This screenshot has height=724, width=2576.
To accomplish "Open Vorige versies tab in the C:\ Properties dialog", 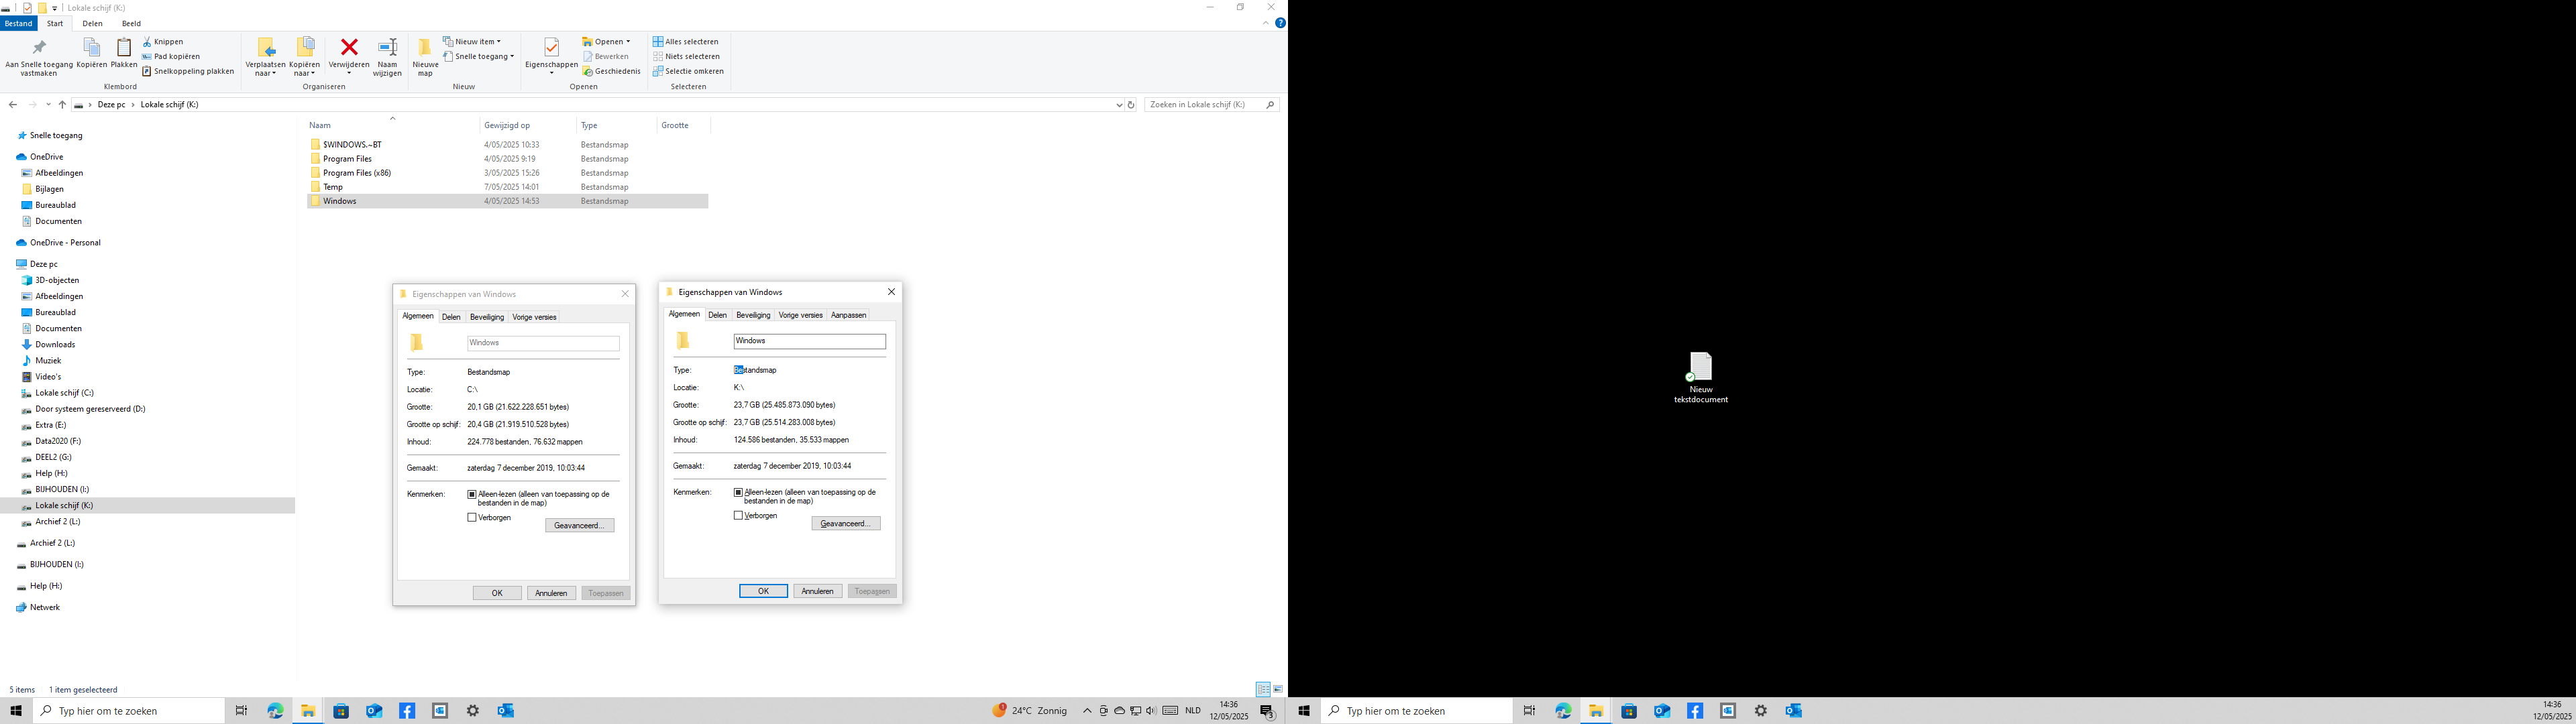I will 534,317.
